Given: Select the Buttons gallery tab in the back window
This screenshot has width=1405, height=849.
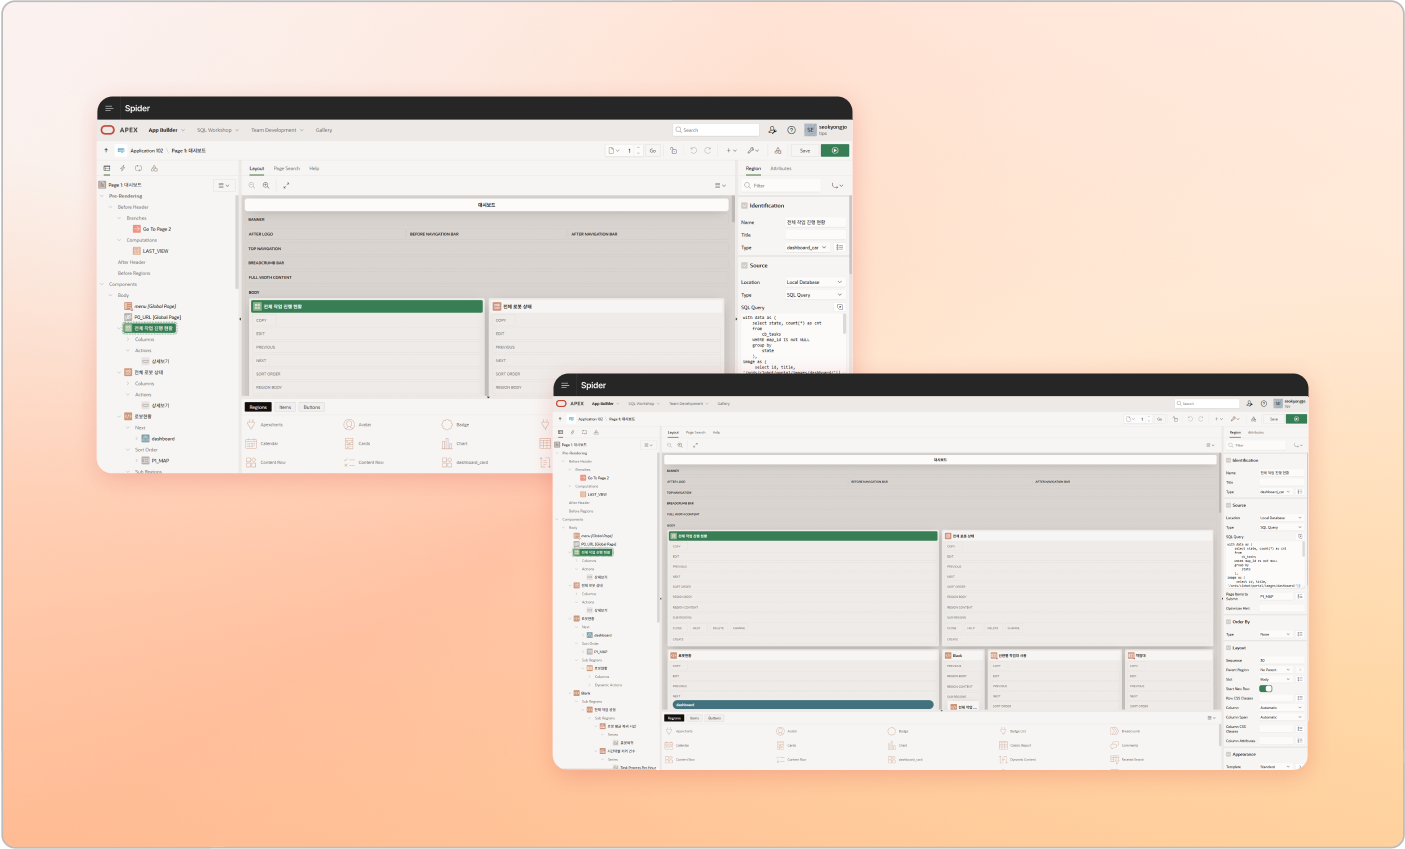Looking at the screenshot, I should [312, 407].
